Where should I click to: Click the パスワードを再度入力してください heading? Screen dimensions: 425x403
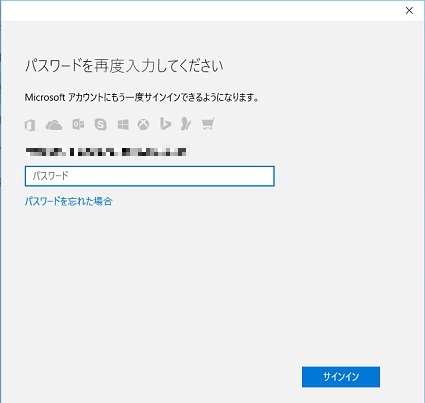[124, 66]
